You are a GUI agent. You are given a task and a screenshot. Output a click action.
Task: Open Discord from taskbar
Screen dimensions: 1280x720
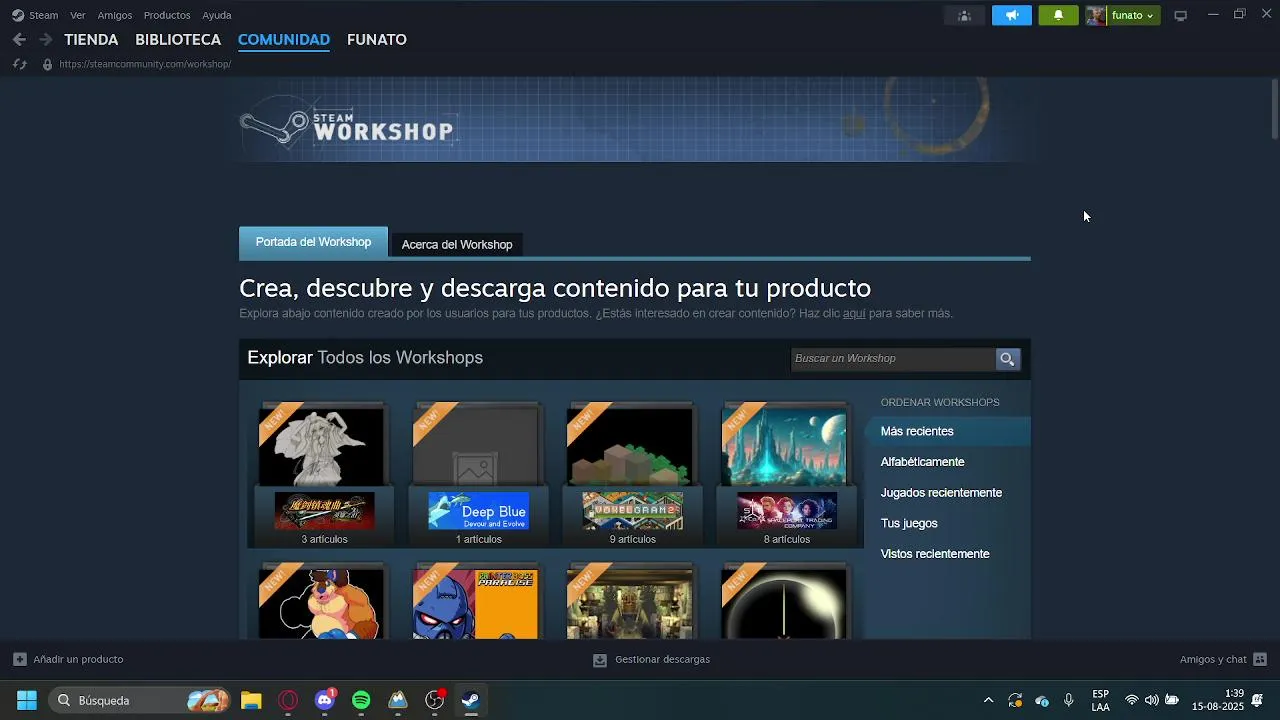coord(325,700)
